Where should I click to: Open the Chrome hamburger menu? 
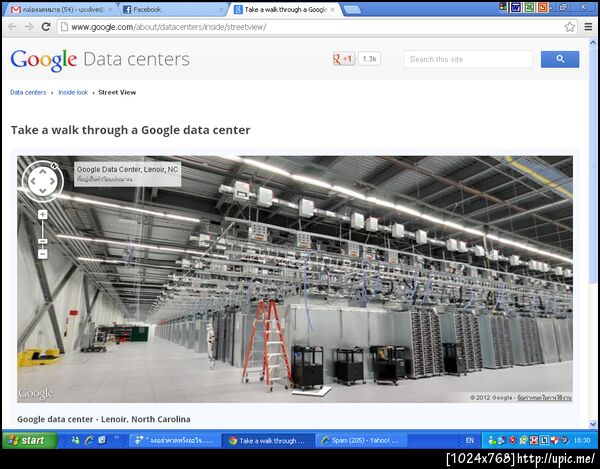588,27
